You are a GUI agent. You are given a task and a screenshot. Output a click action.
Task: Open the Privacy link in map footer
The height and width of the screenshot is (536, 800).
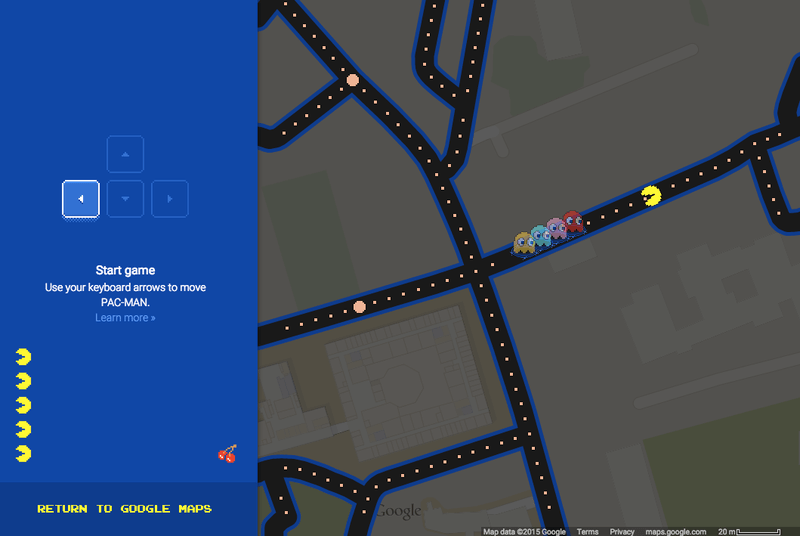pyautogui.click(x=622, y=532)
